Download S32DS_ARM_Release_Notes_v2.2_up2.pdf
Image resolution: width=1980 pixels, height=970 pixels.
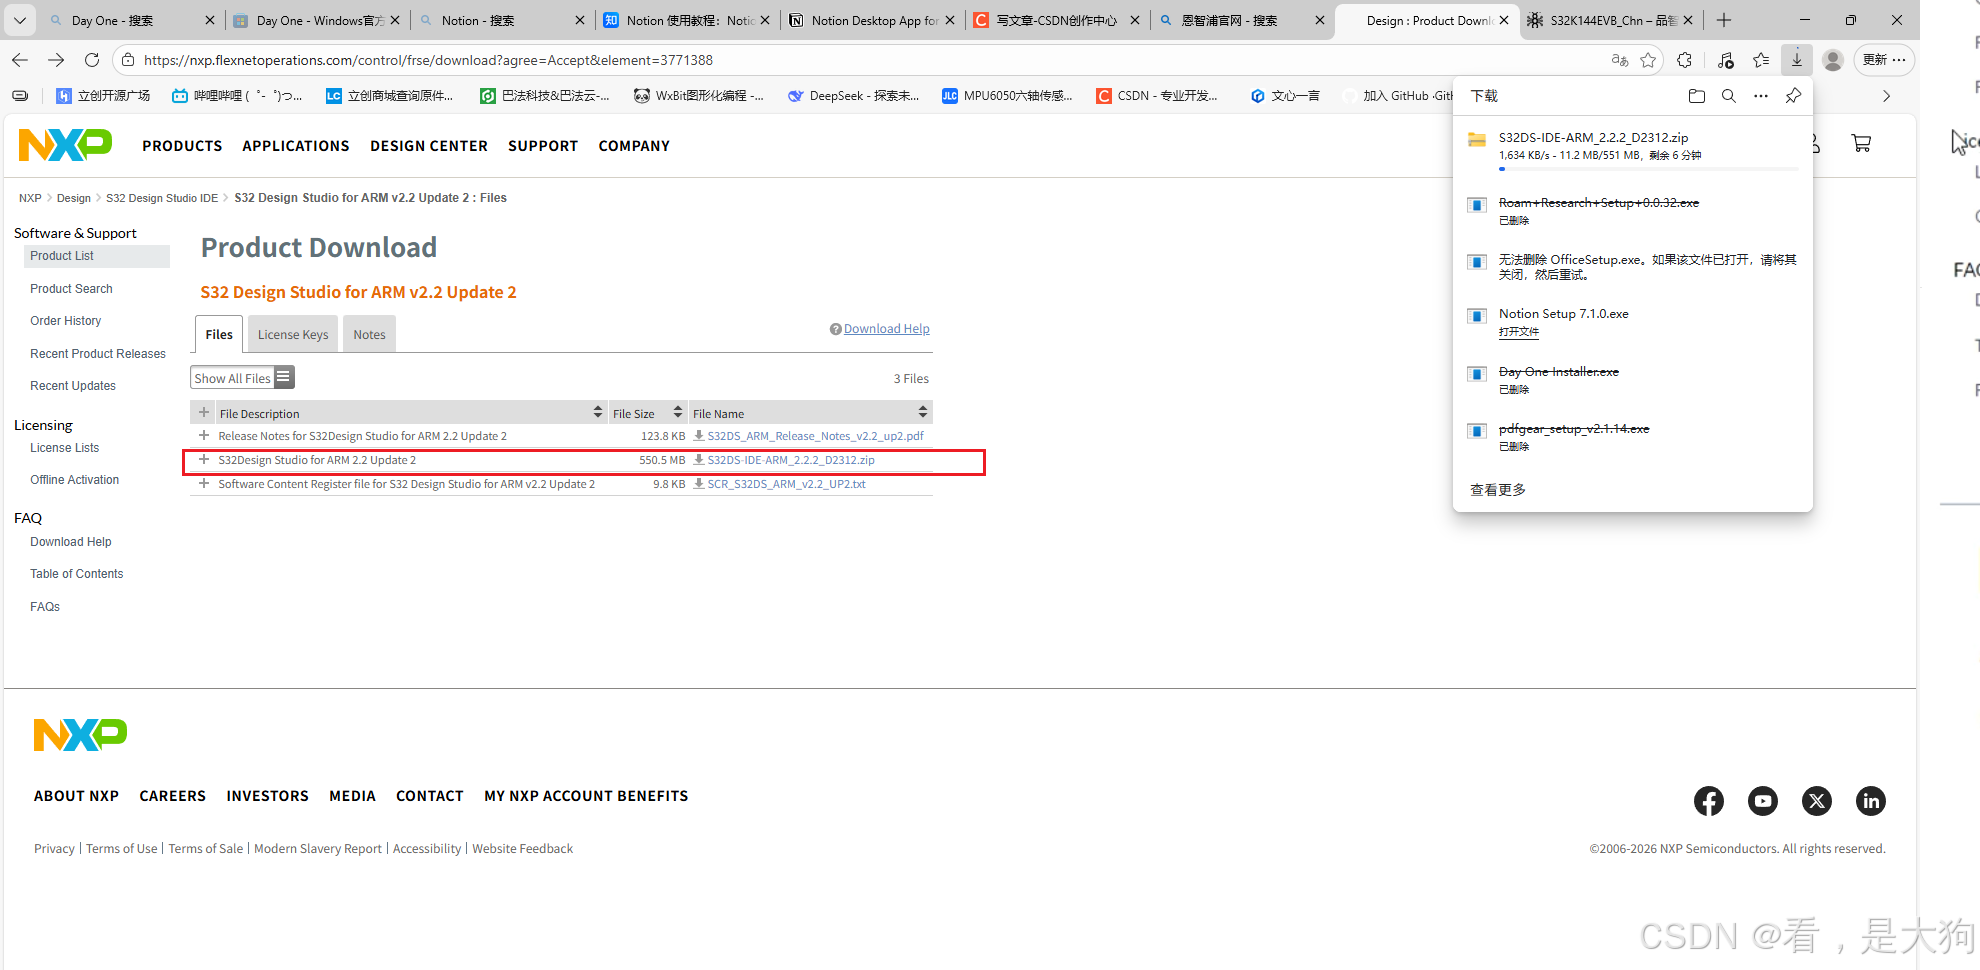pos(815,436)
